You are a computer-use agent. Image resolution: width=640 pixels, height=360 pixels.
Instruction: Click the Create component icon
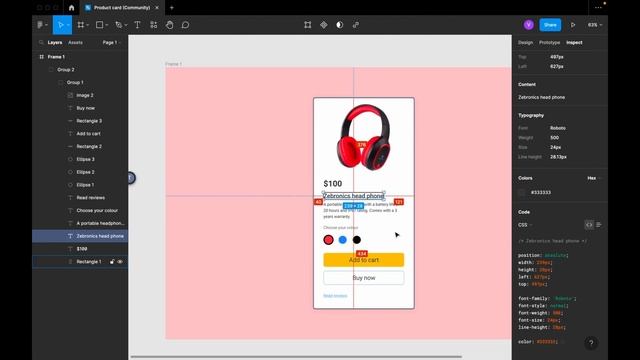(x=324, y=25)
